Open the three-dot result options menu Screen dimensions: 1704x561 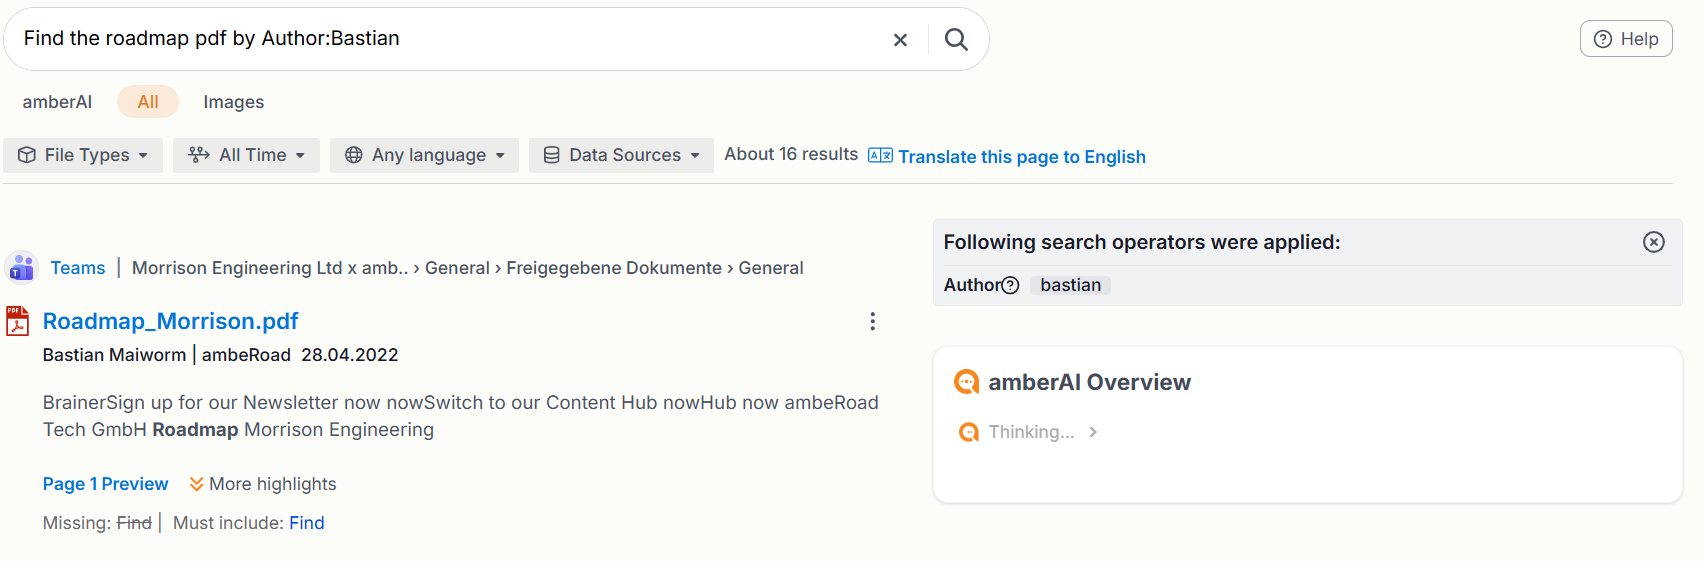[x=873, y=321]
